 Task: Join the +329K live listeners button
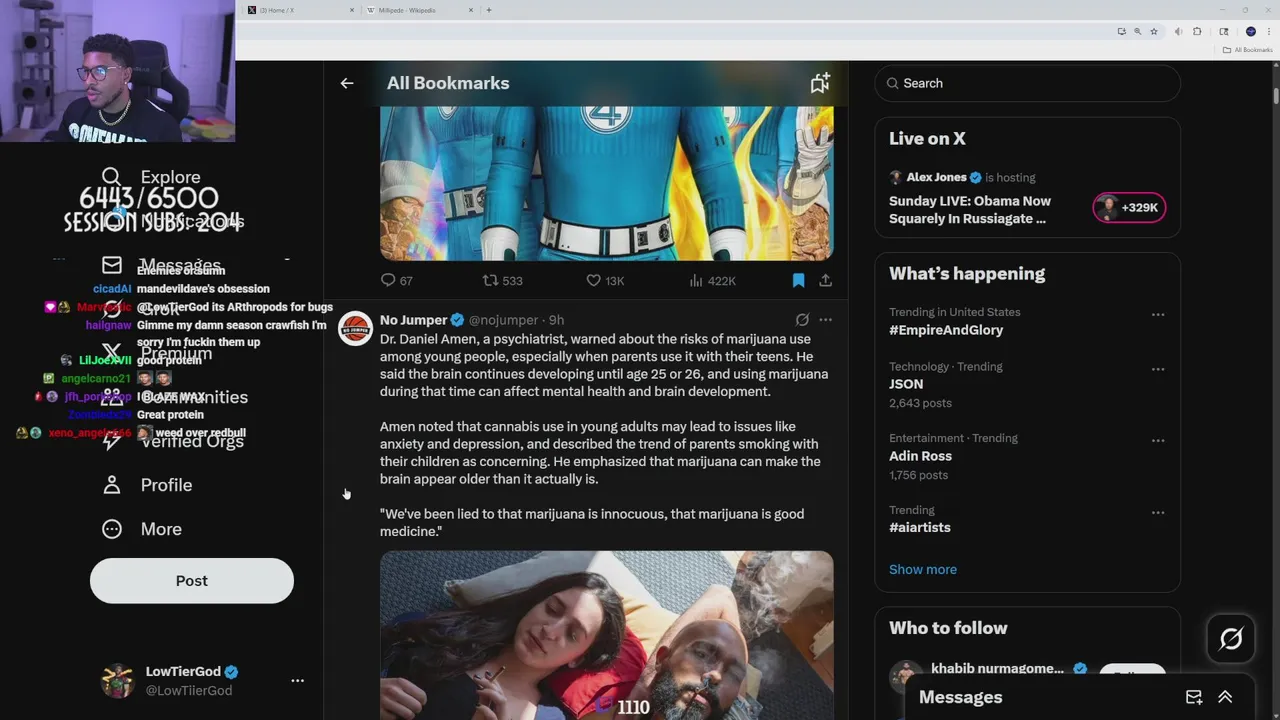point(1129,207)
